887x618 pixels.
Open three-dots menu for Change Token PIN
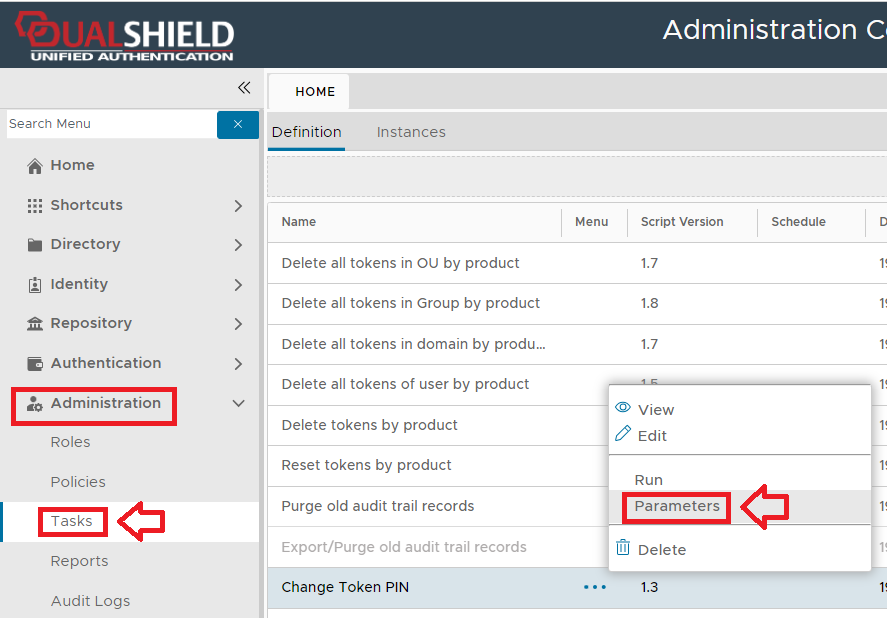(x=595, y=587)
